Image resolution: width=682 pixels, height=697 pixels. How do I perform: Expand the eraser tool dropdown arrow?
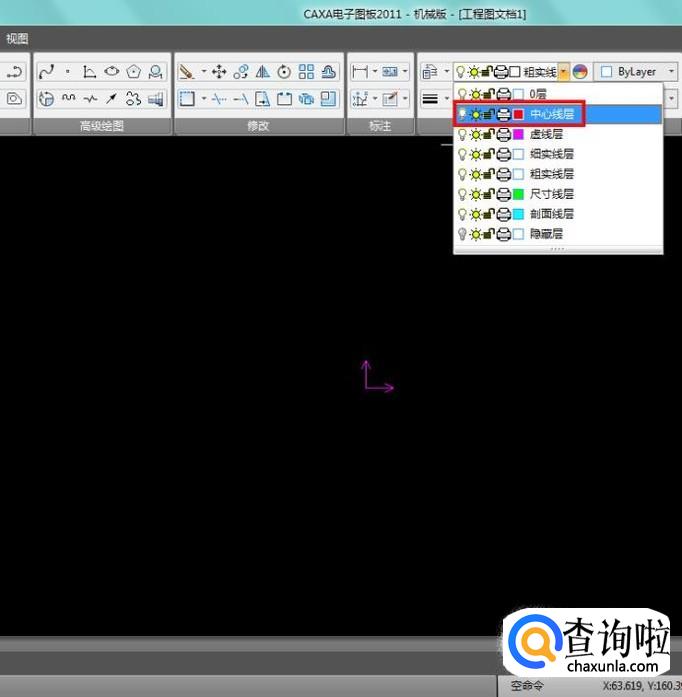[x=204, y=72]
